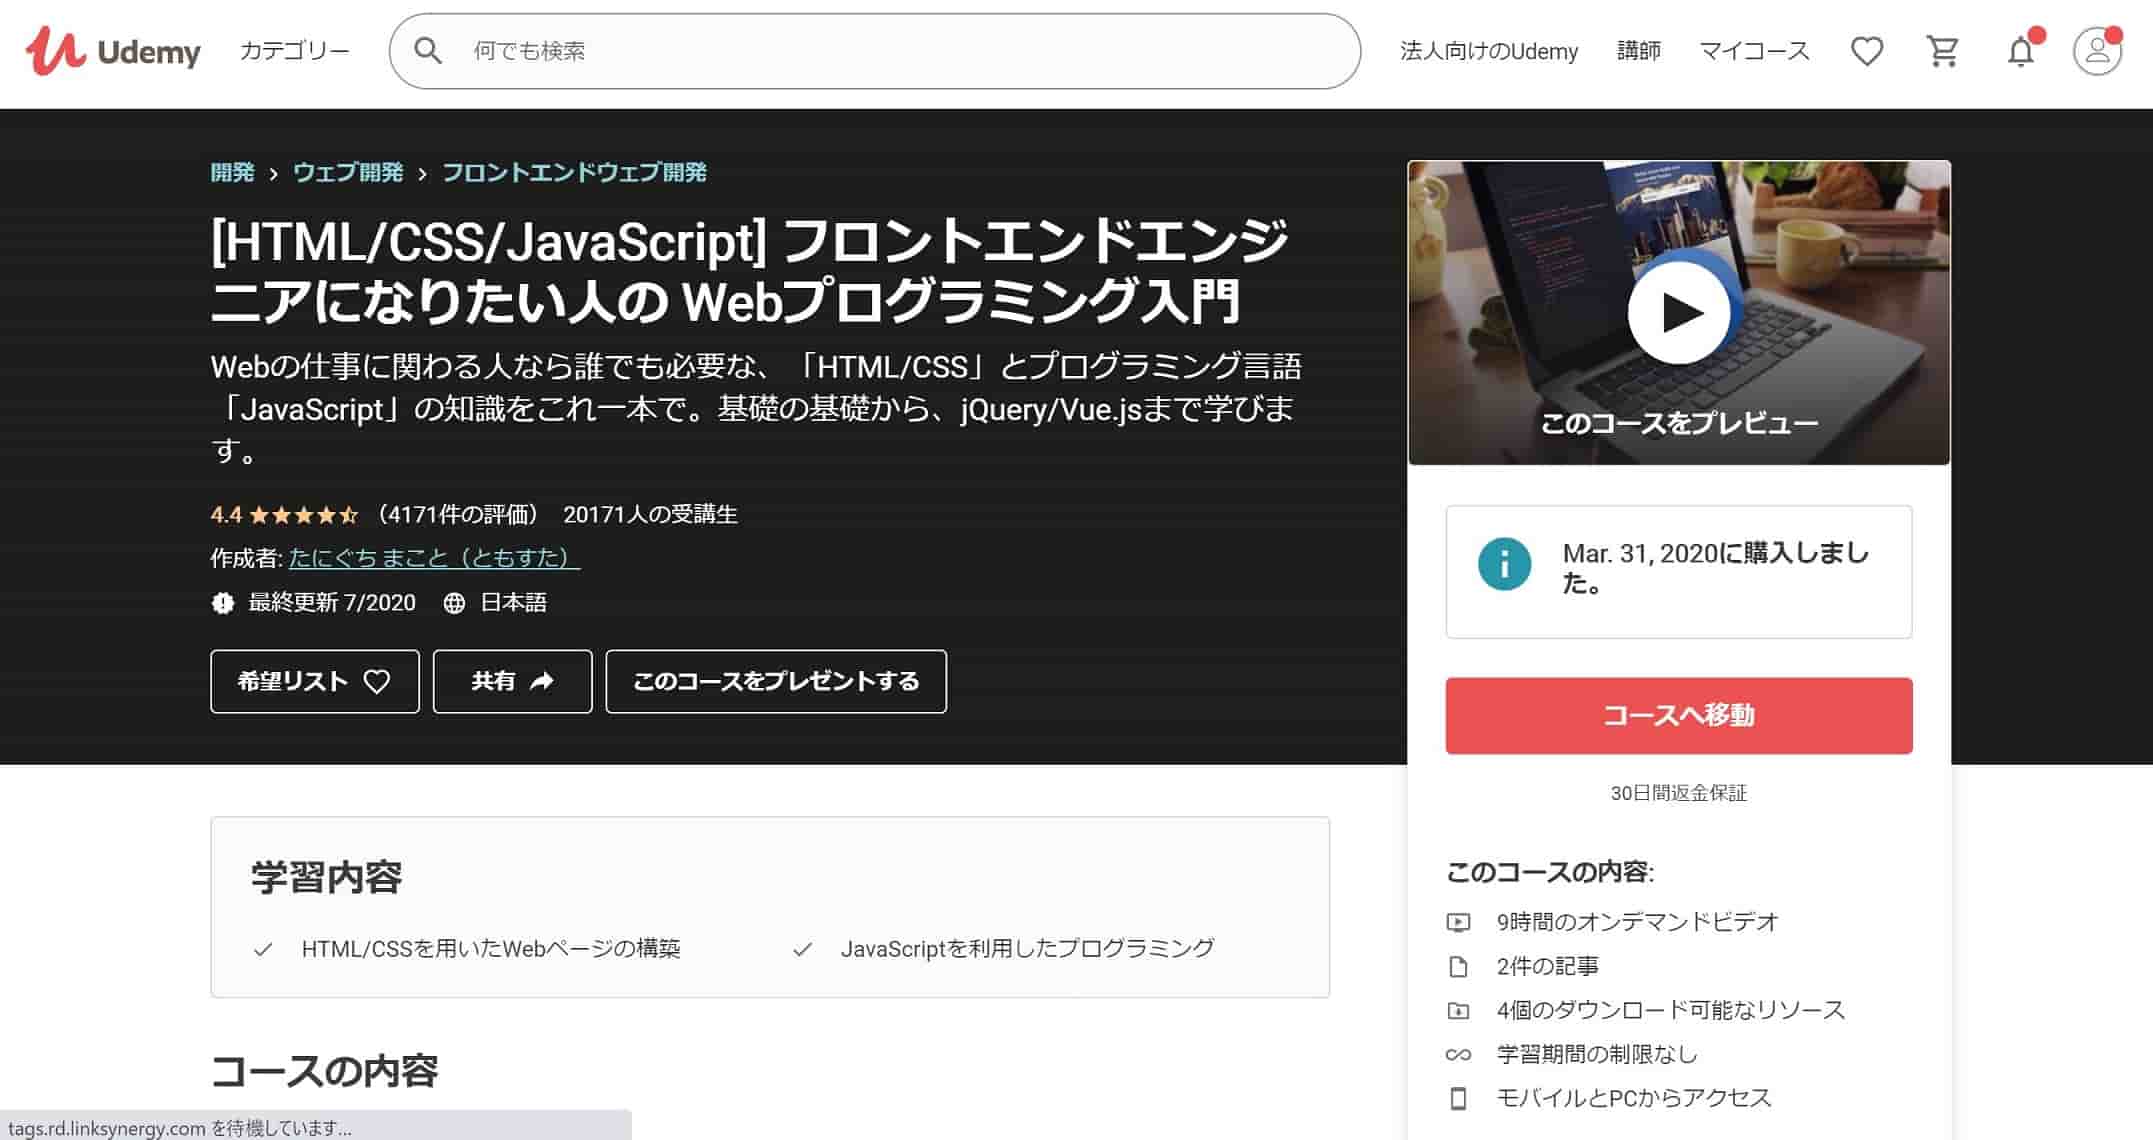2153x1140 pixels.
Task: Click 2件の記事 text
Action: tap(1548, 967)
